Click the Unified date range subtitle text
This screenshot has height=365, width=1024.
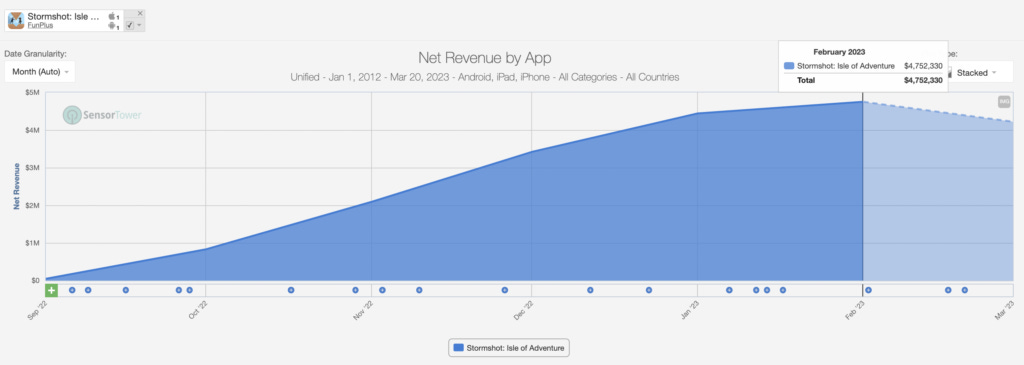(x=485, y=77)
